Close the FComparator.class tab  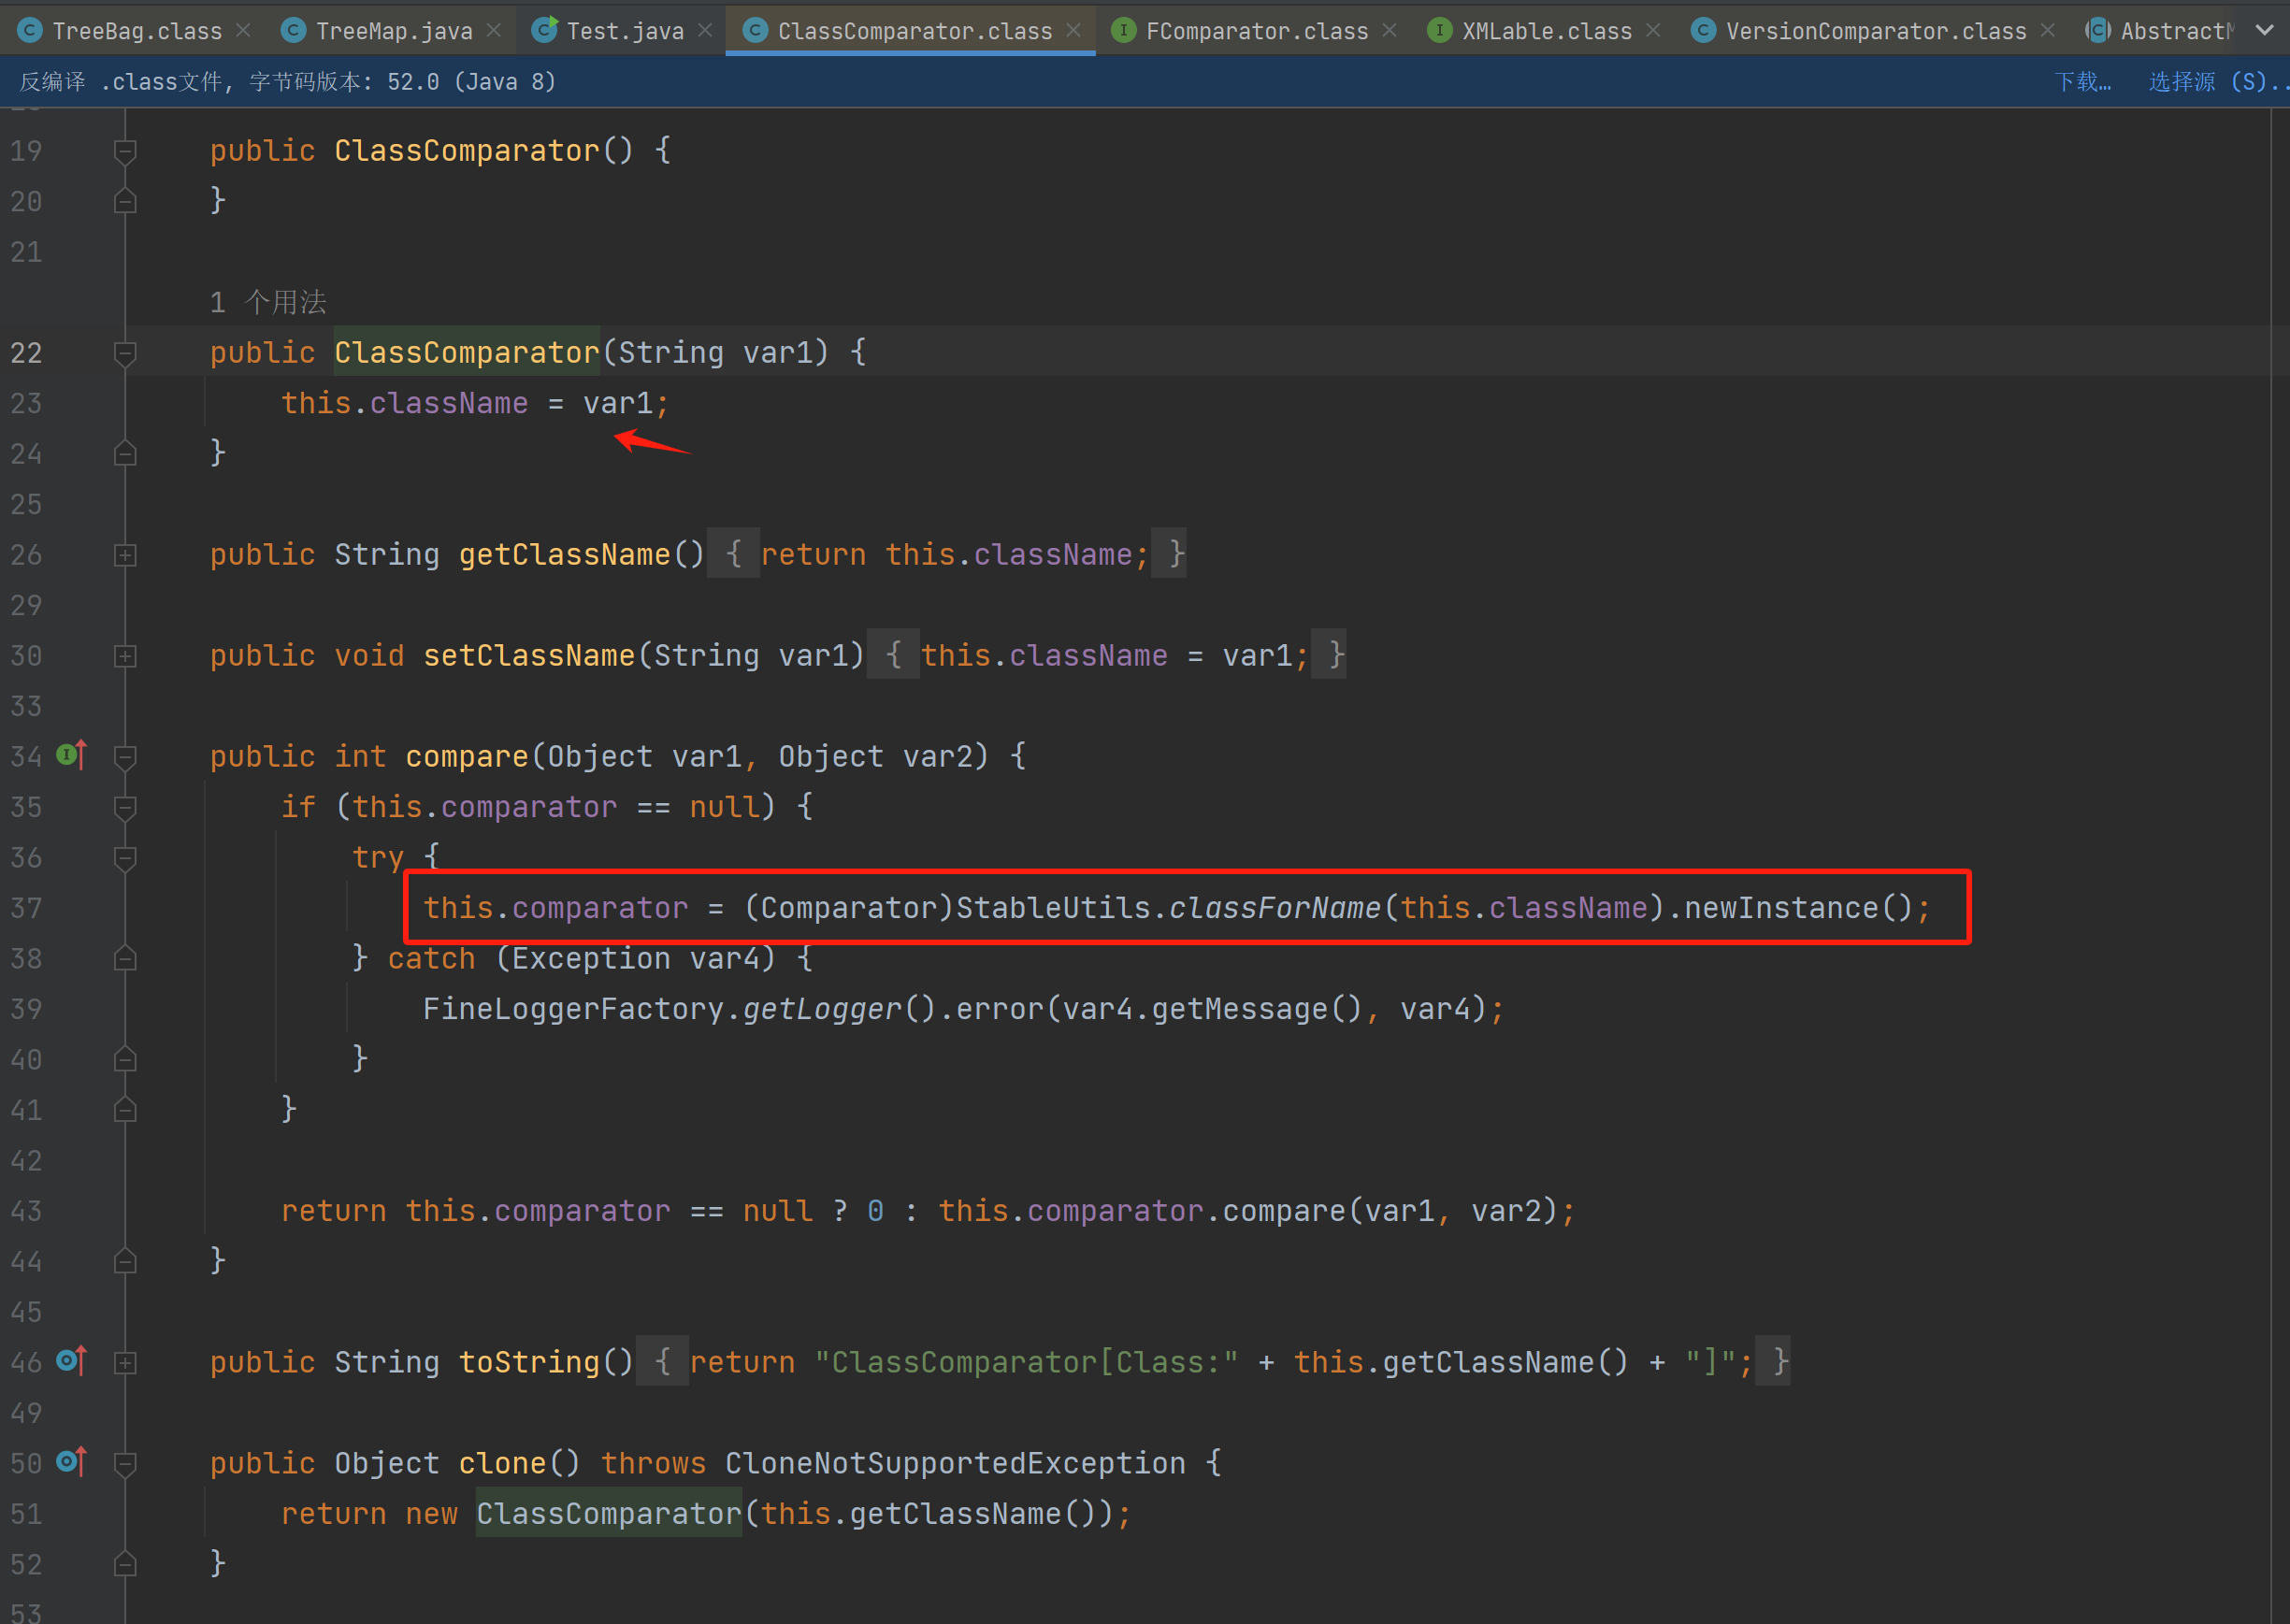coord(1389,31)
